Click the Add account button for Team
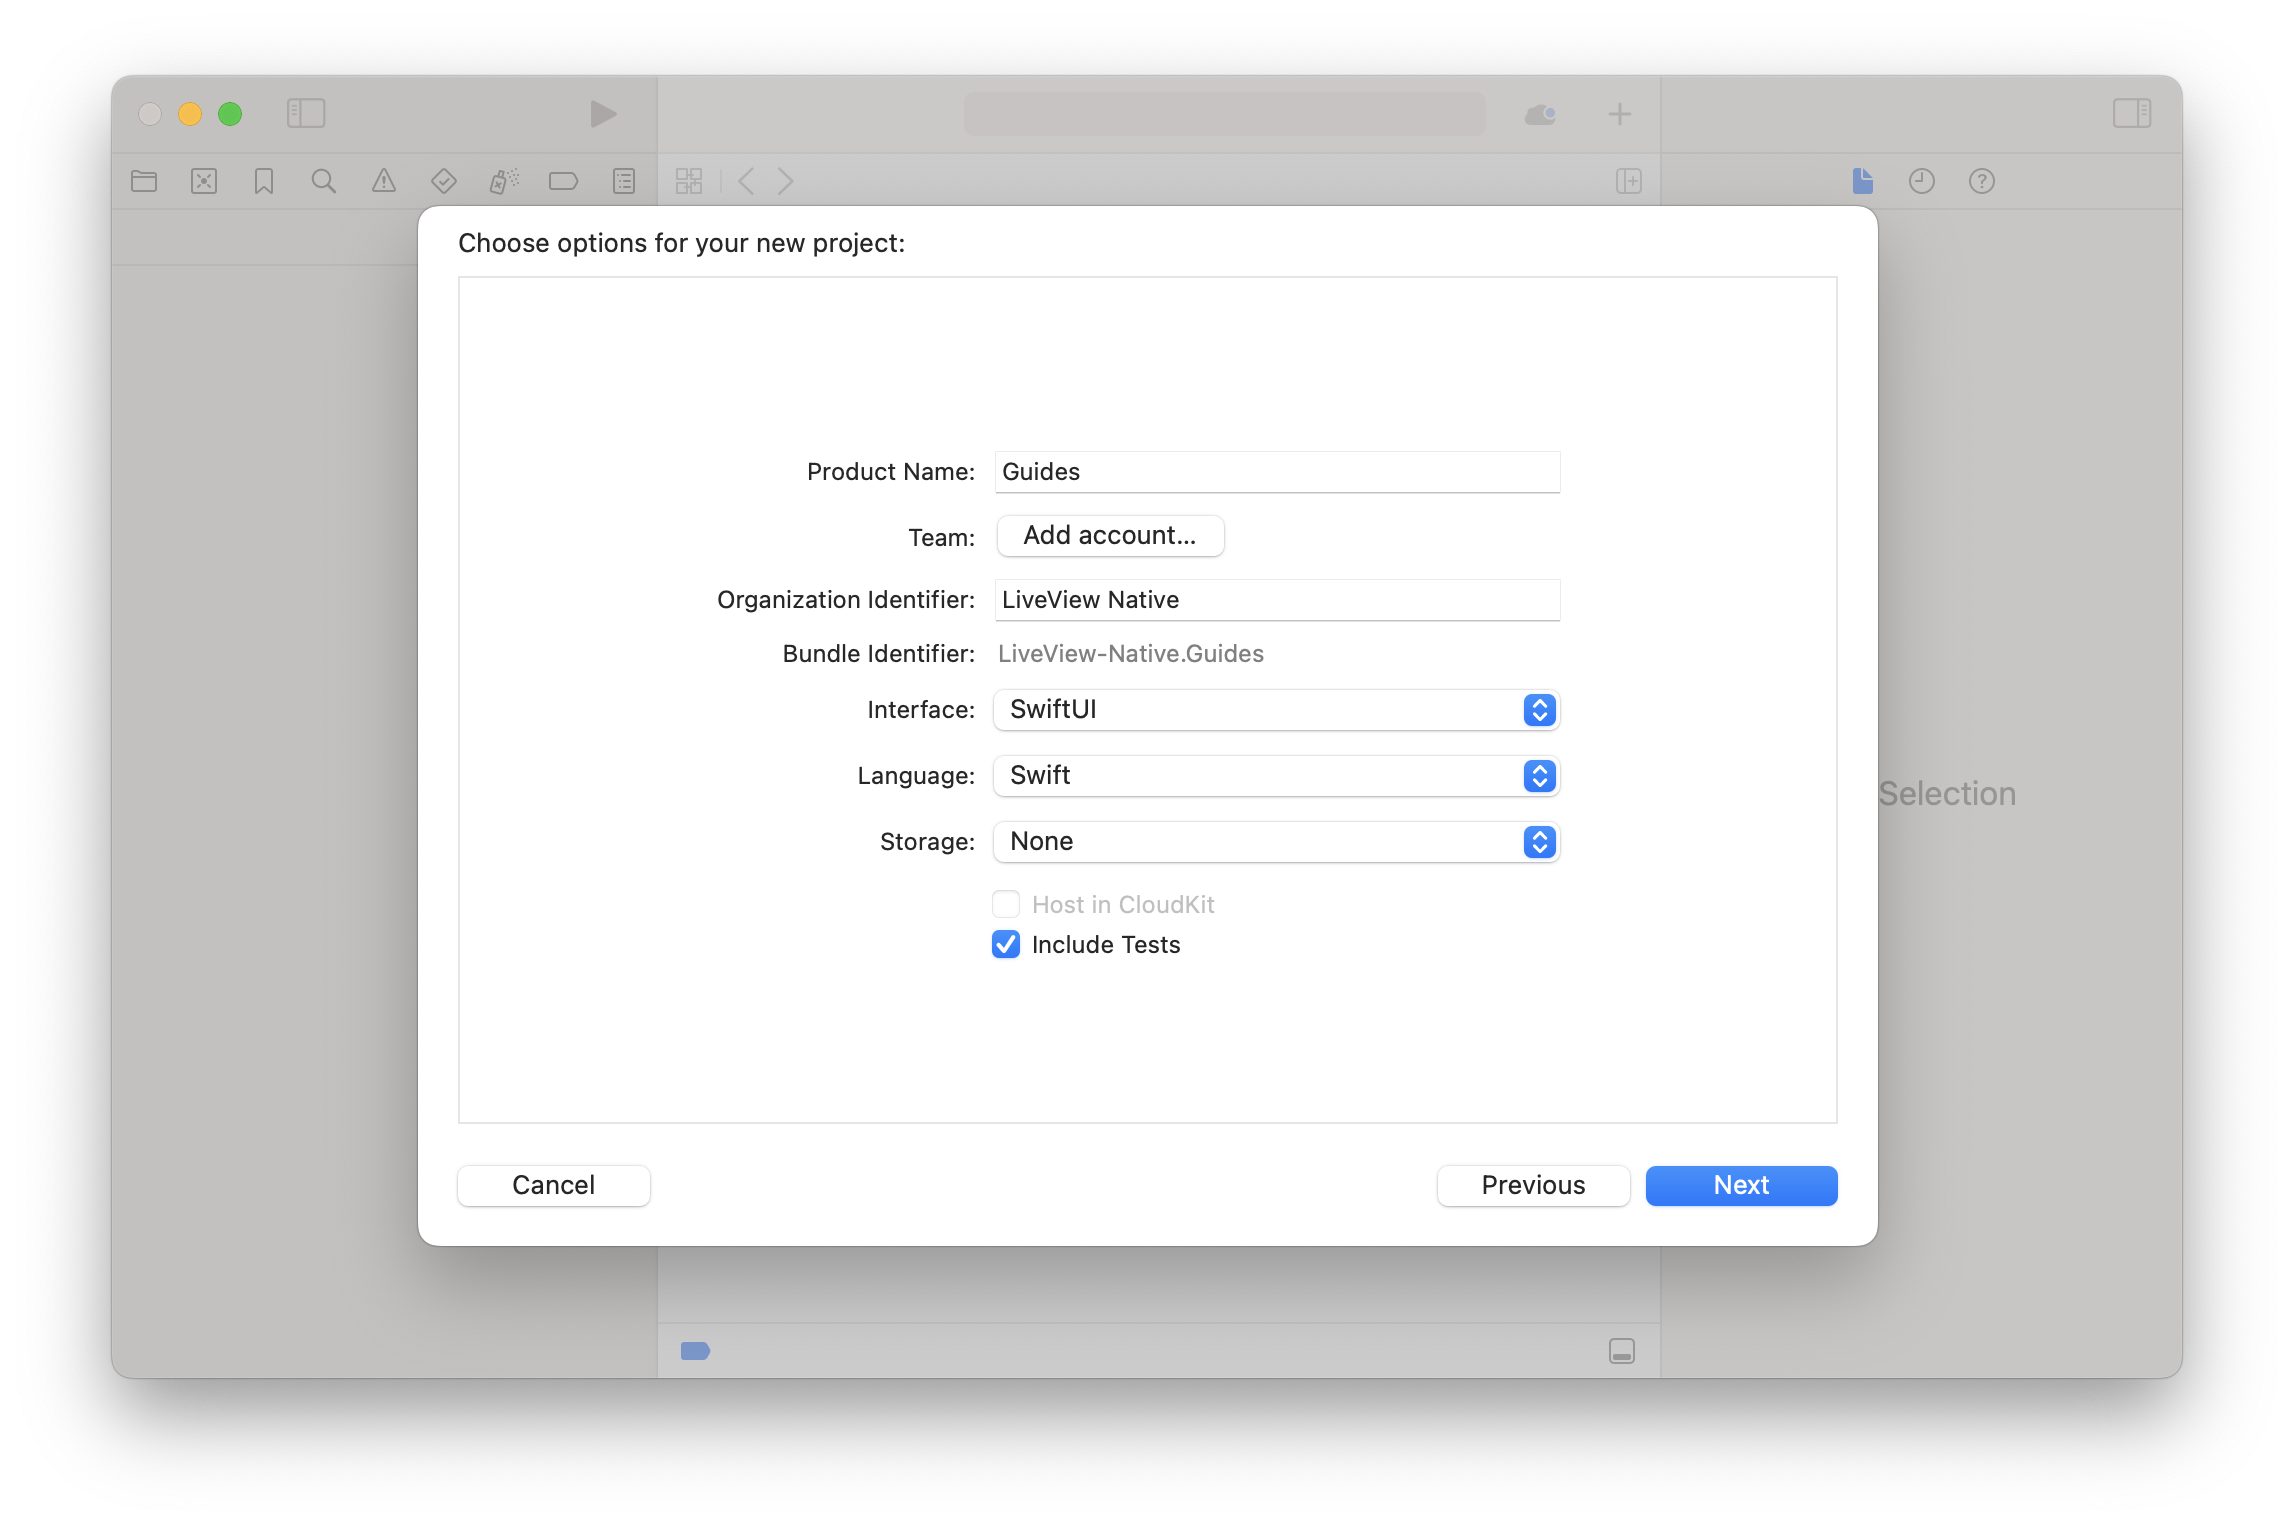2294x1526 pixels. pyautogui.click(x=1109, y=535)
